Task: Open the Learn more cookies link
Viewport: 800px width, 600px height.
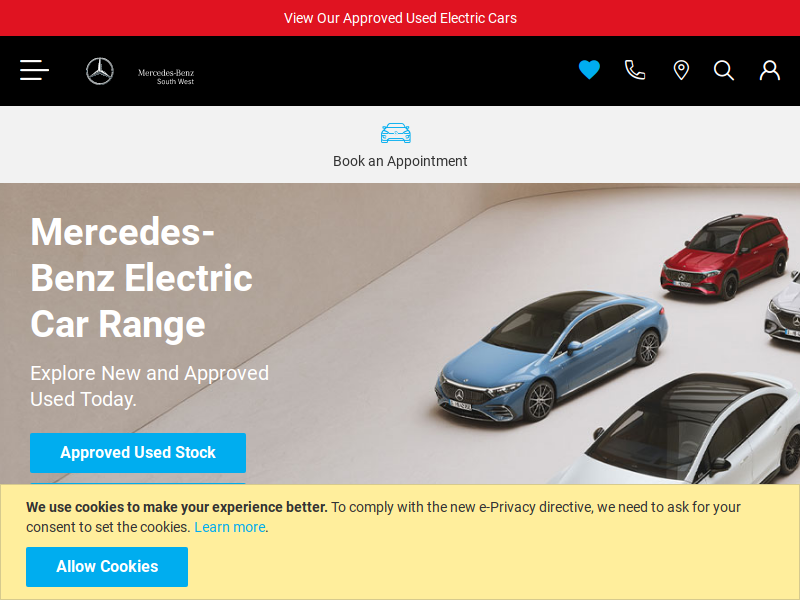Action: (x=230, y=527)
